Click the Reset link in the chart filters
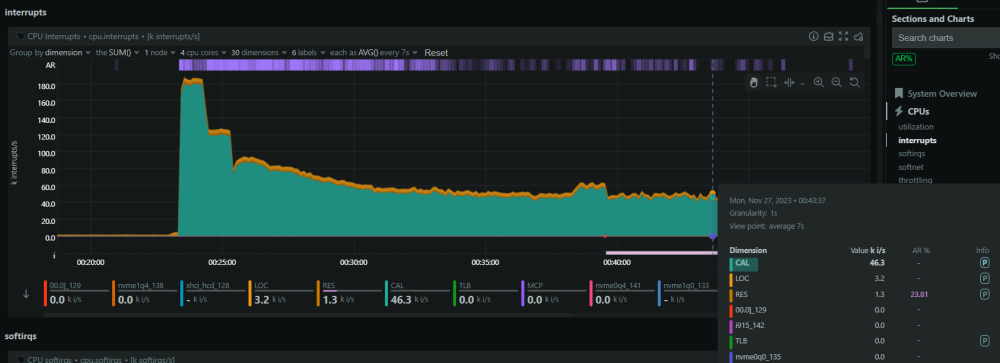Screen dimensions: 1000x363 436,52
